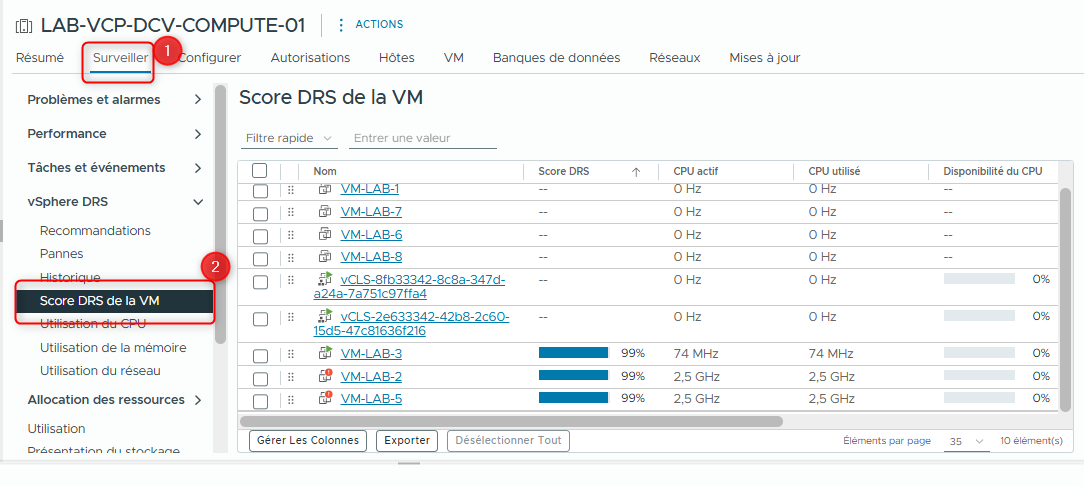Image resolution: width=1084 pixels, height=487 pixels.
Task: Click the Exporter button
Action: point(407,440)
